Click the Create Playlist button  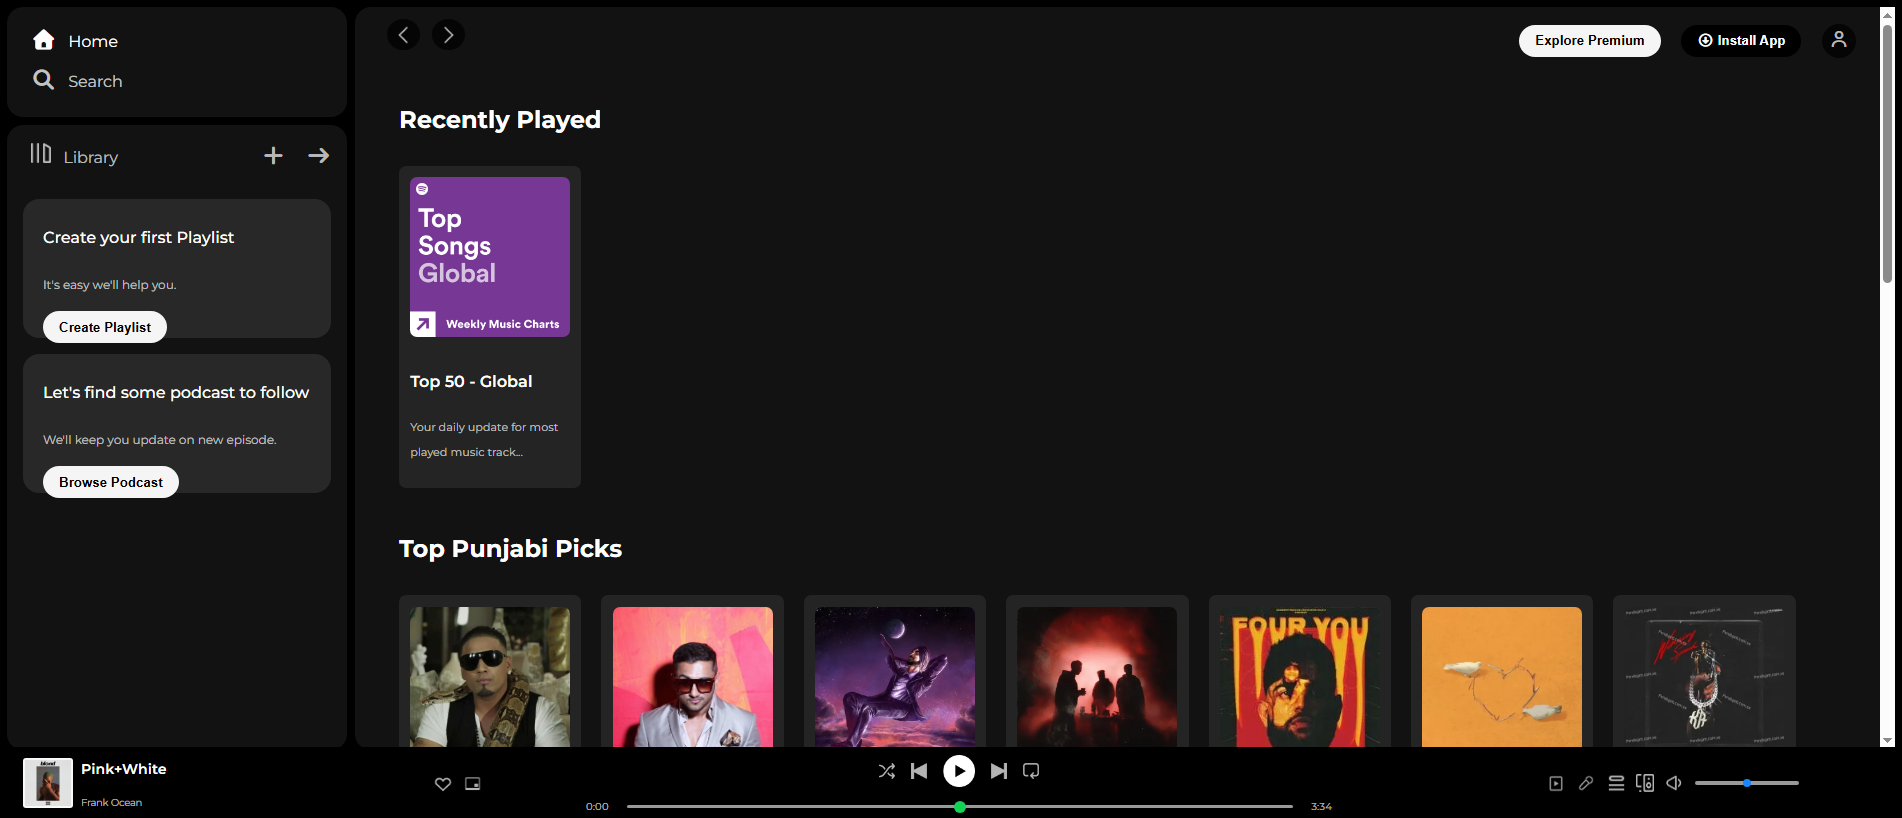[x=105, y=327]
